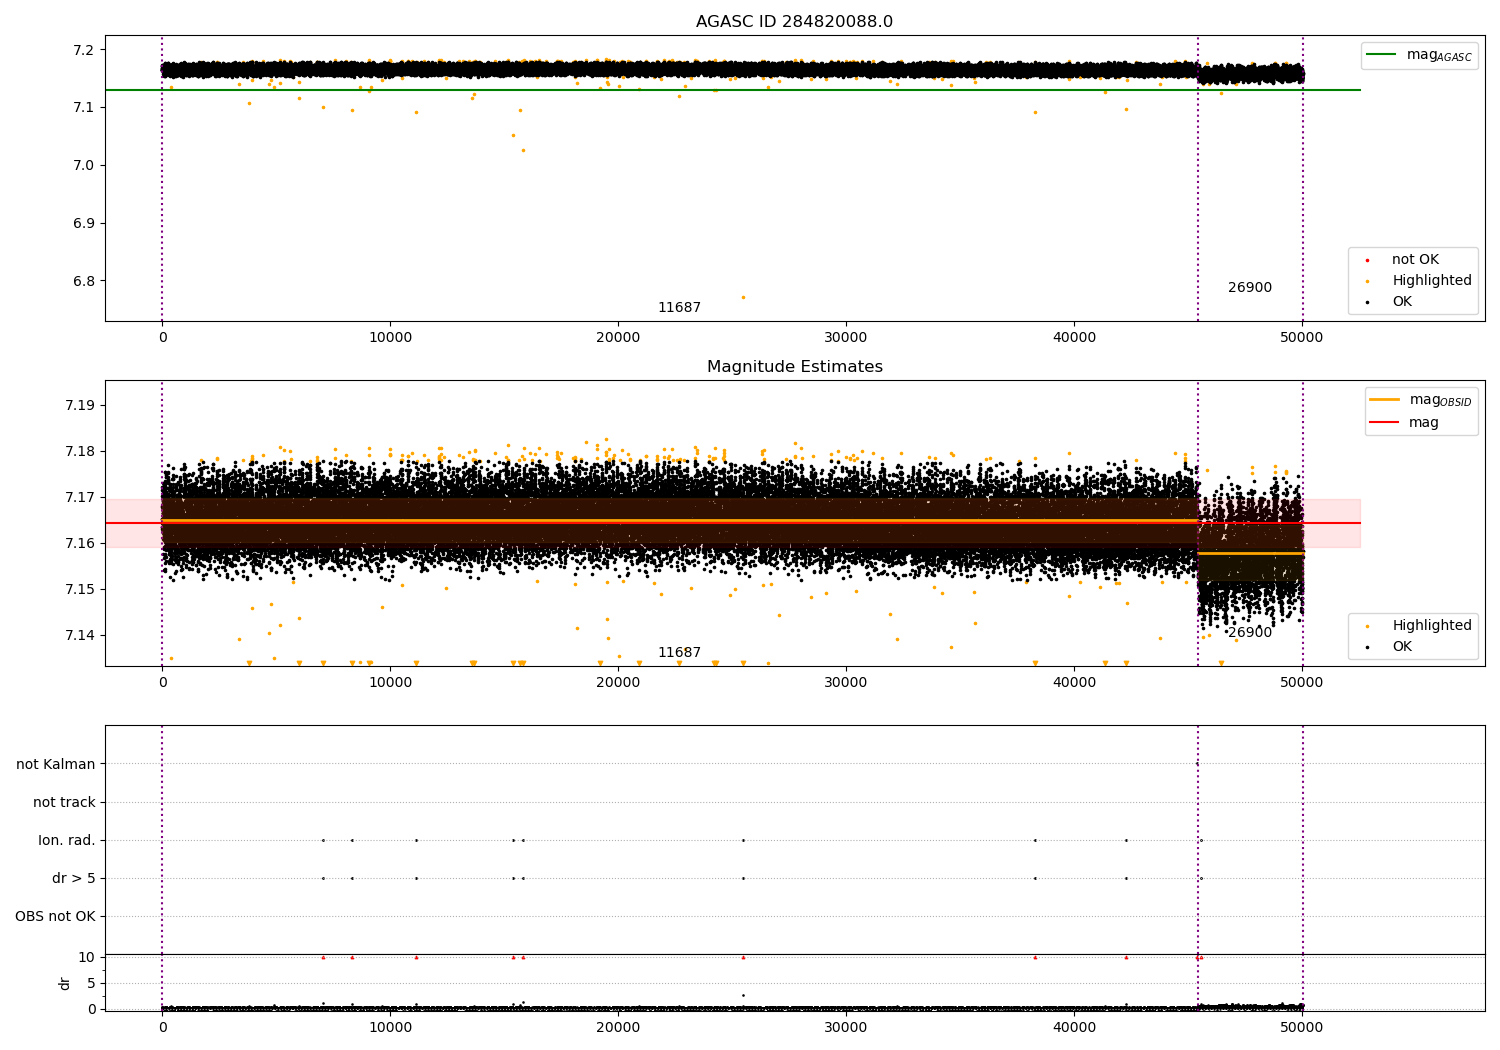Select the green mag AGASC legend entry

1419,55
